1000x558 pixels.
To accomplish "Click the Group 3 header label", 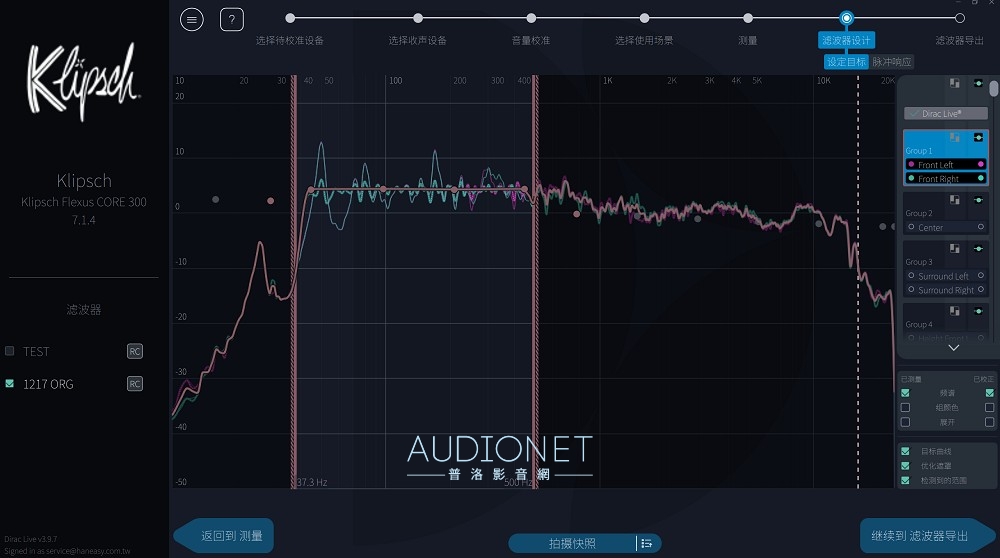I will [918, 261].
